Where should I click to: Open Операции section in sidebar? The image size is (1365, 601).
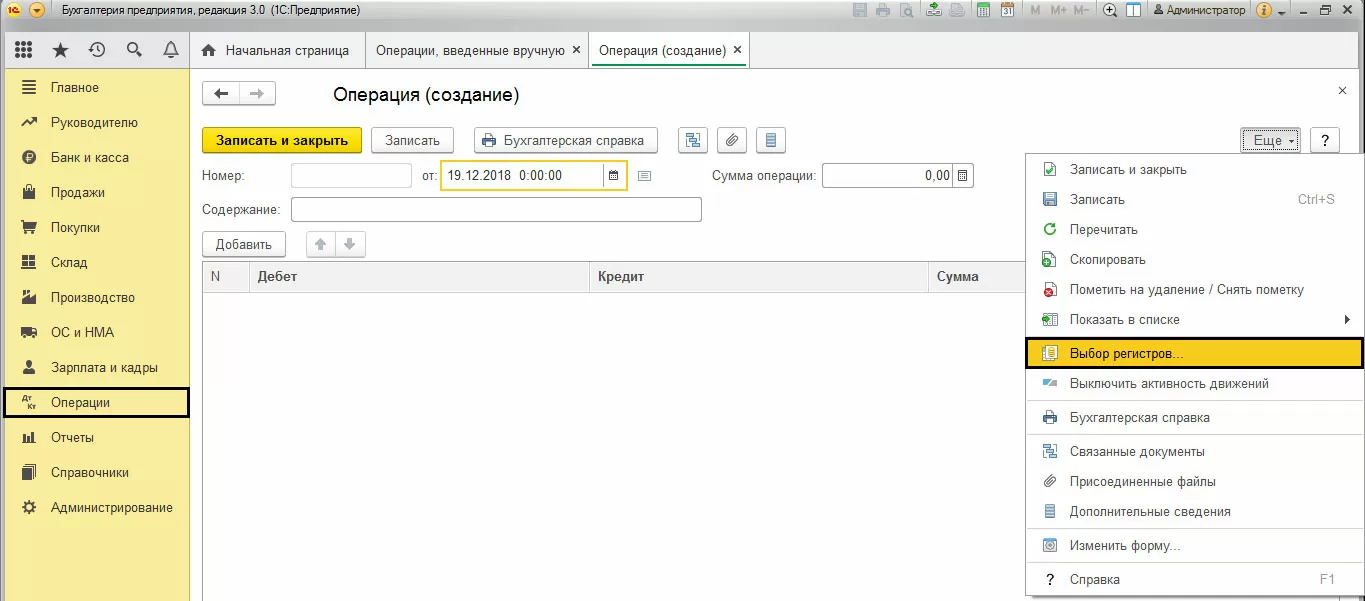point(95,403)
